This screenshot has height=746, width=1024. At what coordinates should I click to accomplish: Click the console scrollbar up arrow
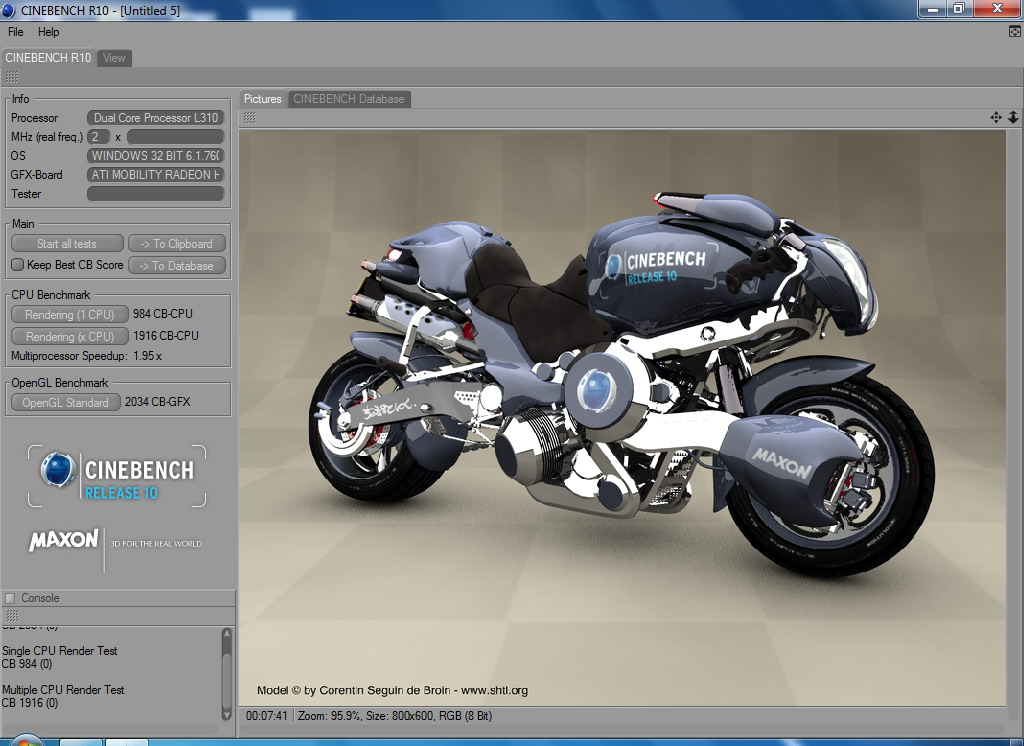click(x=227, y=634)
